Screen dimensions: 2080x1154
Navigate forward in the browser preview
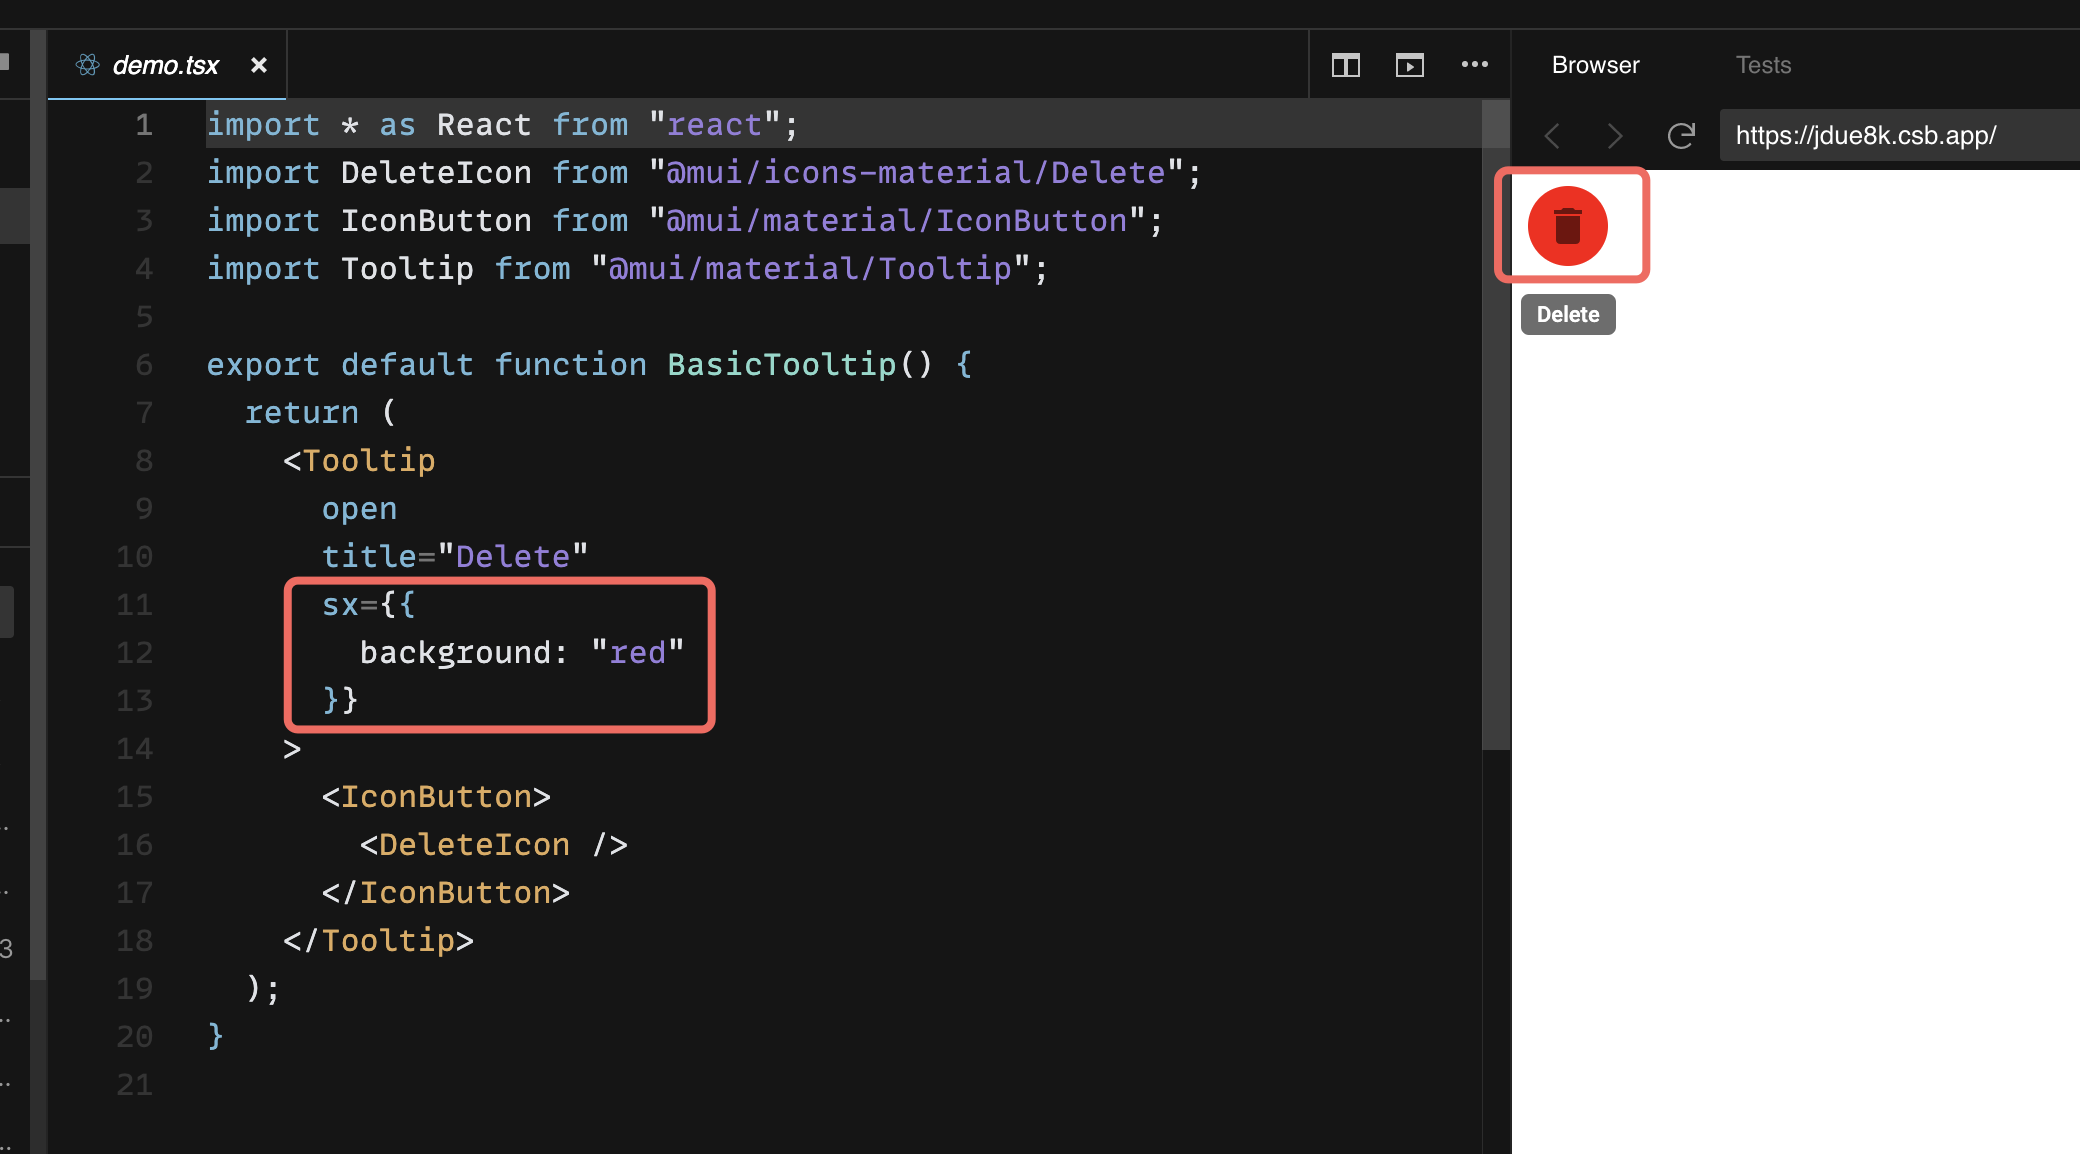1614,136
